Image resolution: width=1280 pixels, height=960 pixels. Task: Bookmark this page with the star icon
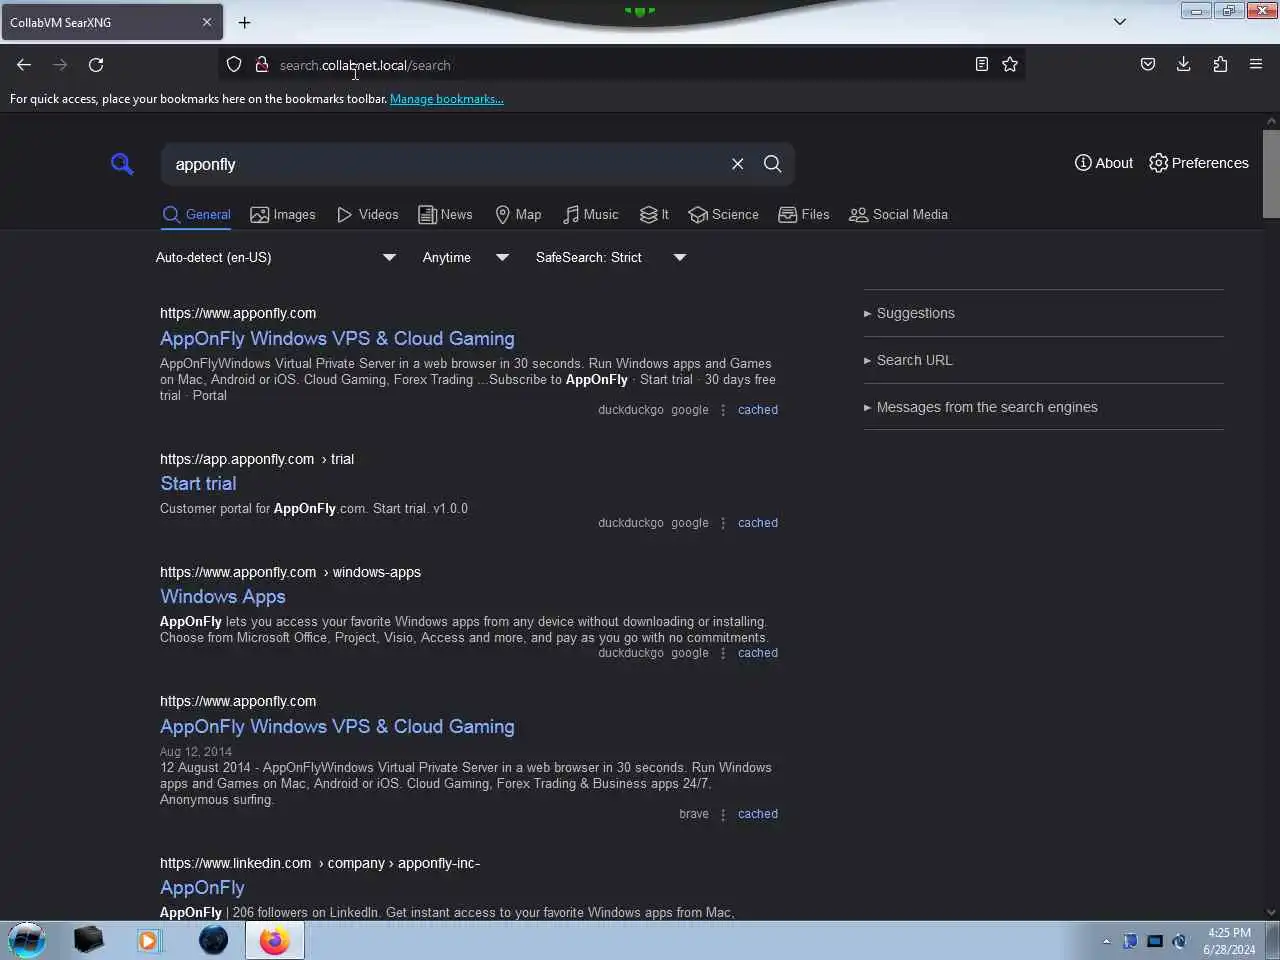point(1010,64)
